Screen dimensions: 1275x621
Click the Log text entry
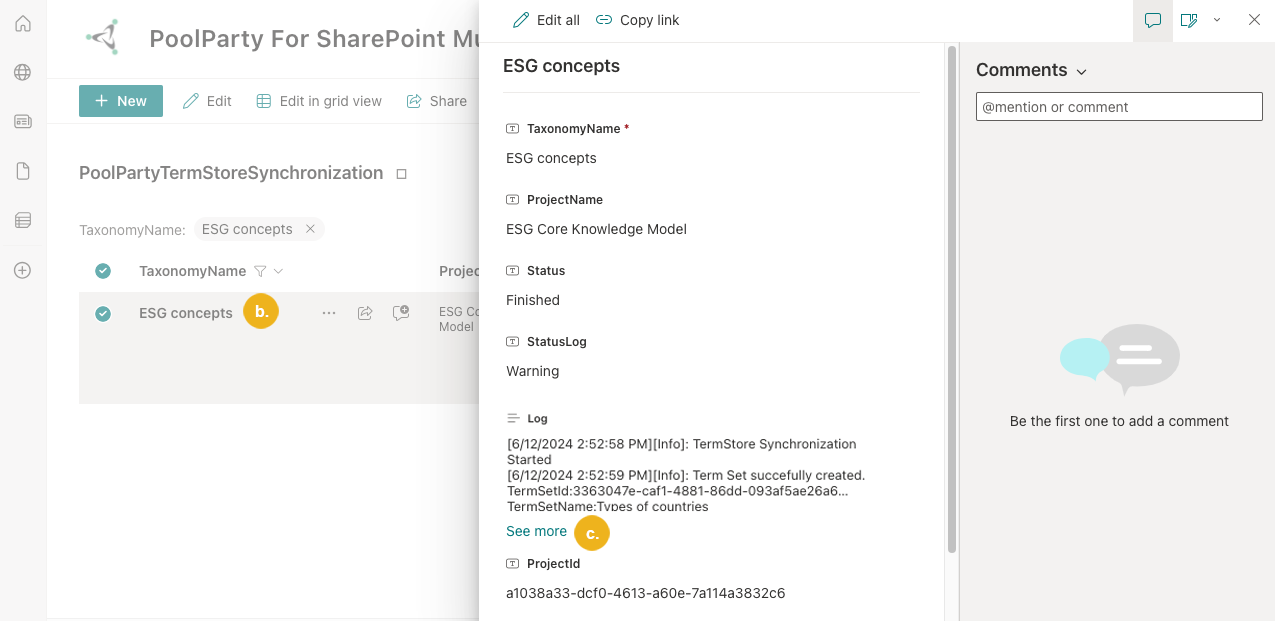[x=687, y=475]
